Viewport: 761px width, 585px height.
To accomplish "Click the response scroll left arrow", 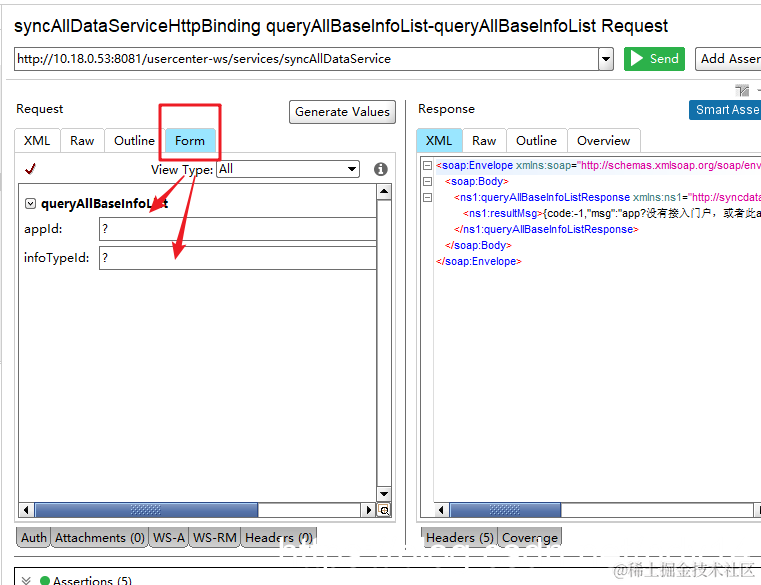I will point(441,510).
